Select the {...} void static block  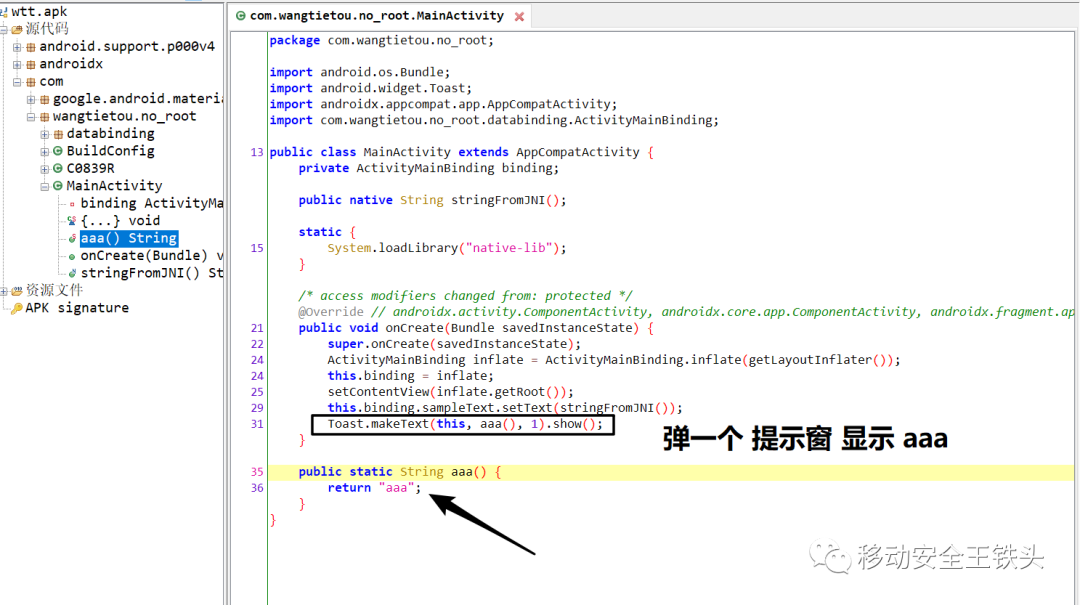[x=121, y=221]
